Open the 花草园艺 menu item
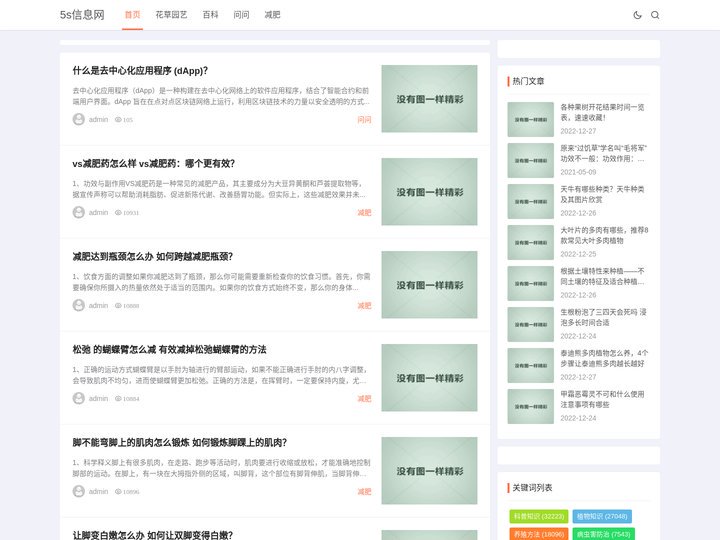Image resolution: width=720 pixels, height=540 pixels. pos(171,15)
